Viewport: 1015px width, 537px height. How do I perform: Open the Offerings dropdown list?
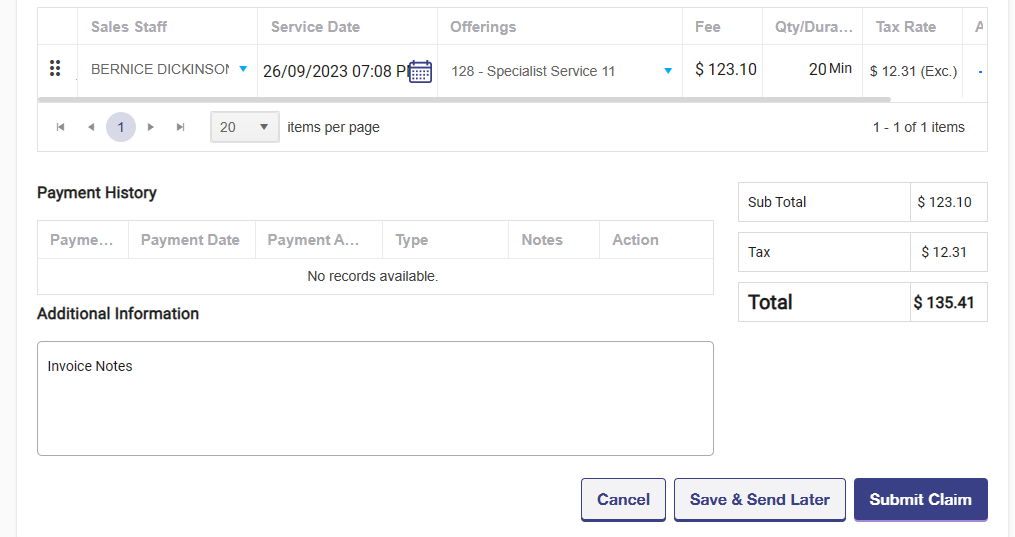pos(668,71)
